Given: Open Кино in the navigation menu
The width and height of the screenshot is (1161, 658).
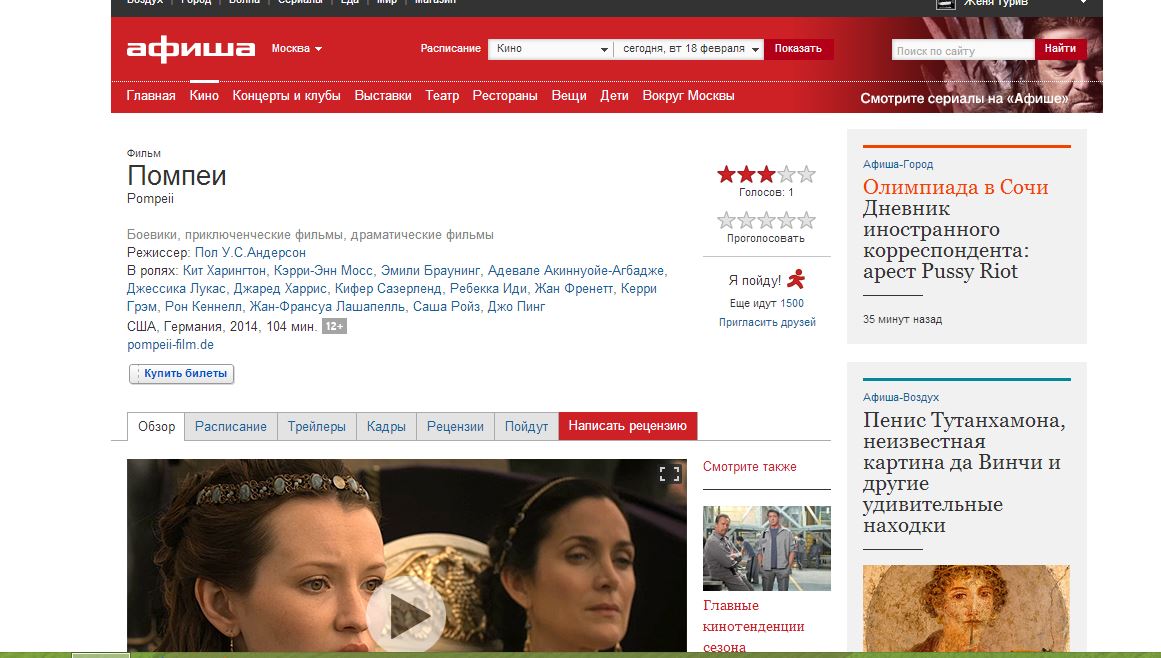Looking at the screenshot, I should pyautogui.click(x=204, y=95).
